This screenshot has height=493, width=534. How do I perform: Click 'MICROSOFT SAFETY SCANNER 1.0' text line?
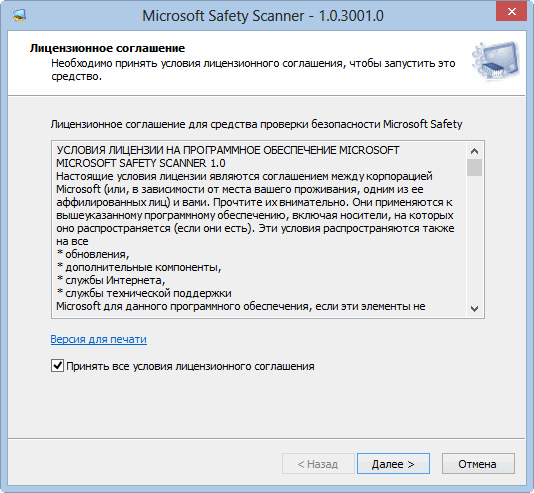[141, 163]
